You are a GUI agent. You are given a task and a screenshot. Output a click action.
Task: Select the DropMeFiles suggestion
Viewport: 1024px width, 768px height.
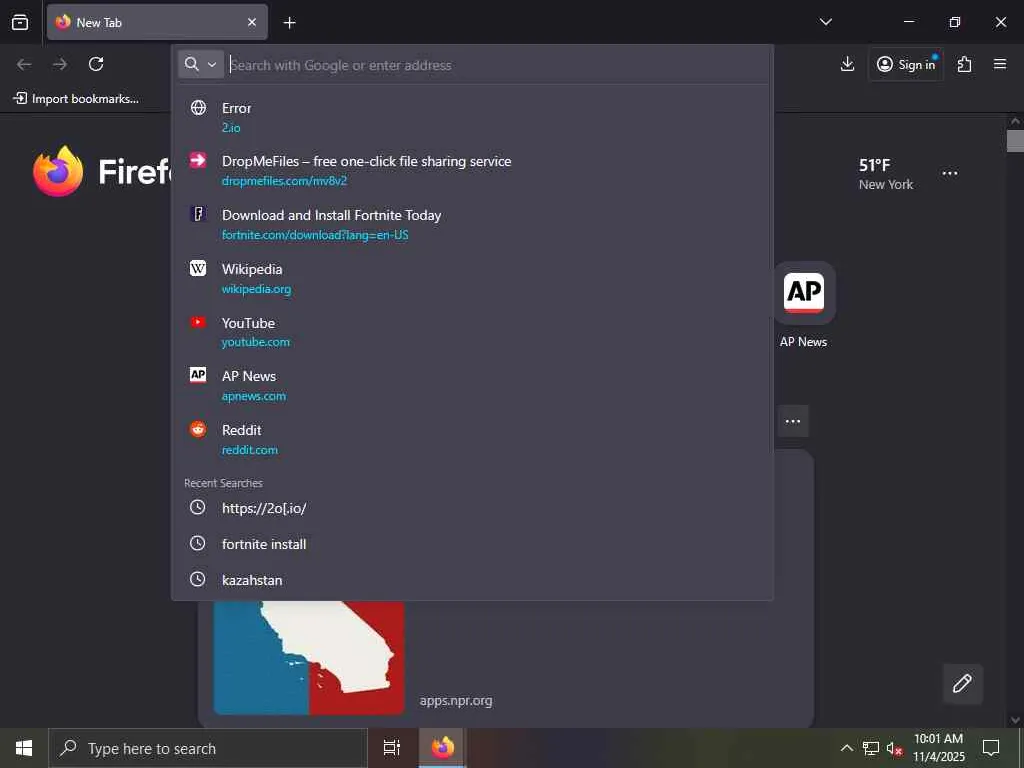(x=472, y=170)
